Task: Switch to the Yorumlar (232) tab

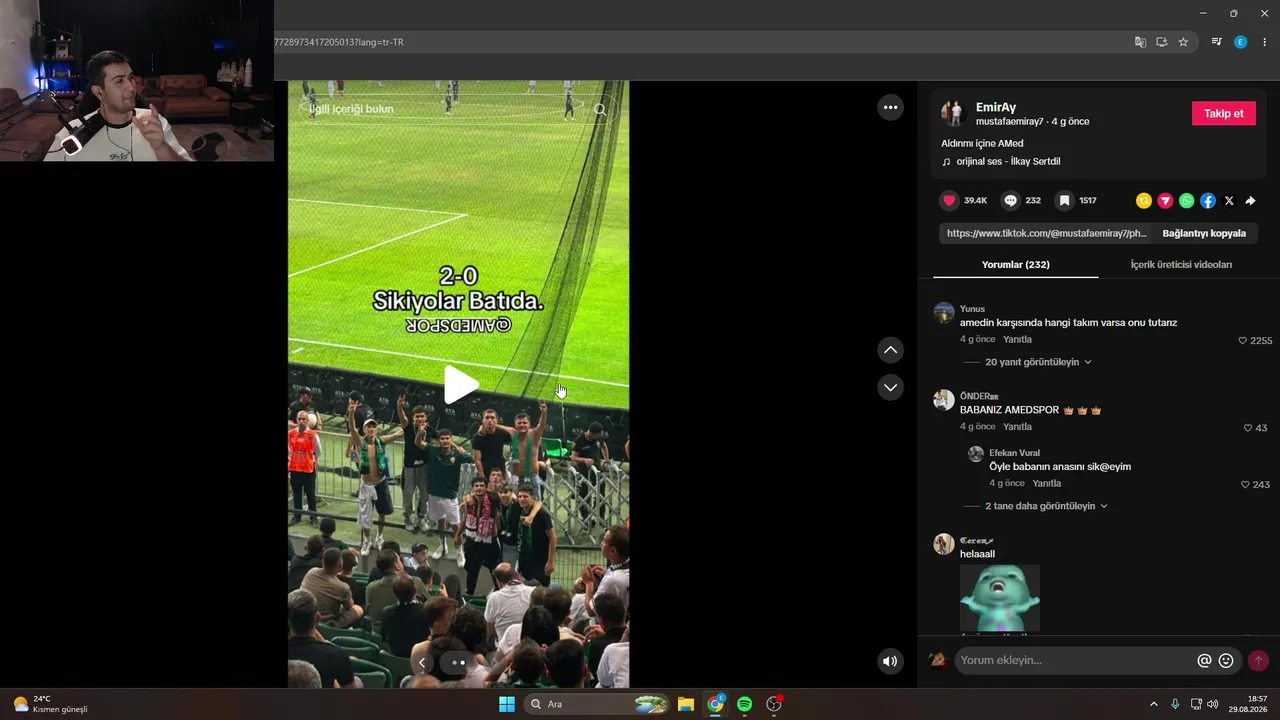Action: click(x=1015, y=265)
